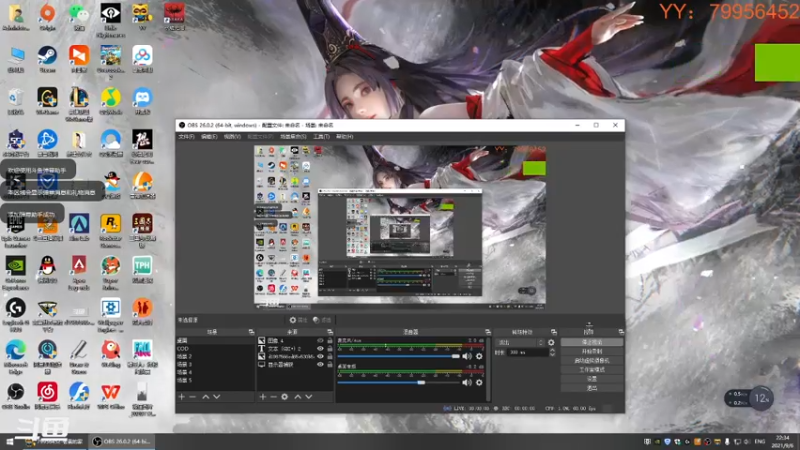800x450 pixels.
Task: Click the 设置 settings button in Controls
Action: tap(592, 379)
